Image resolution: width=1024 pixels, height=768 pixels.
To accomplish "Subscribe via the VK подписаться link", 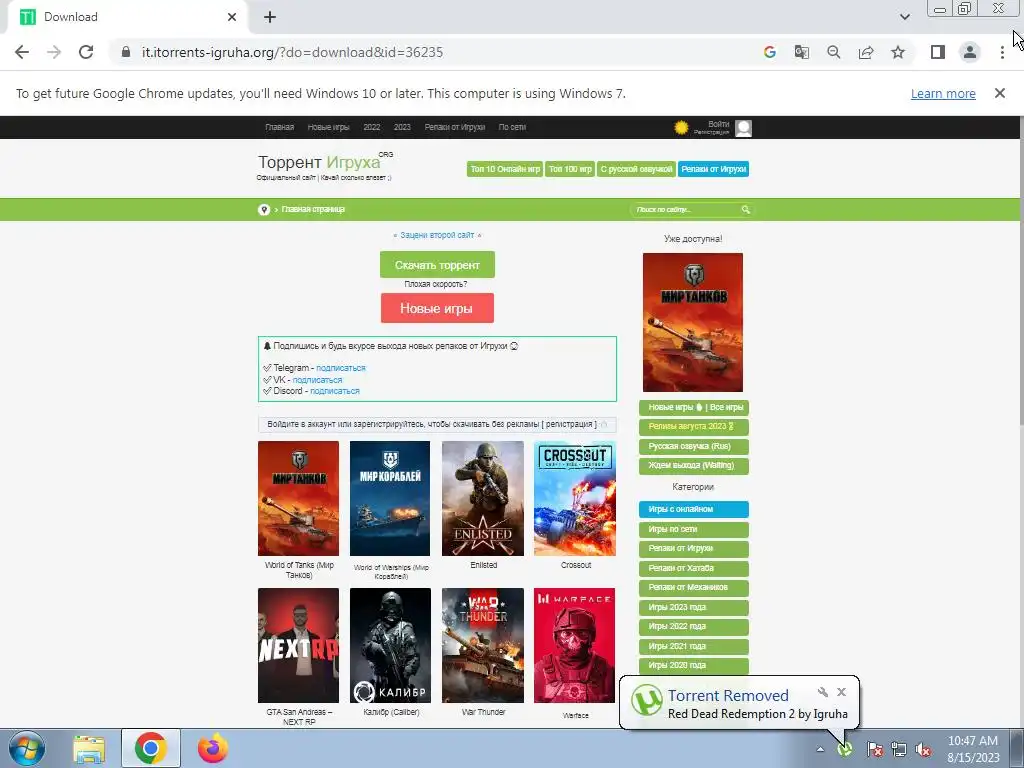I will click(x=317, y=380).
